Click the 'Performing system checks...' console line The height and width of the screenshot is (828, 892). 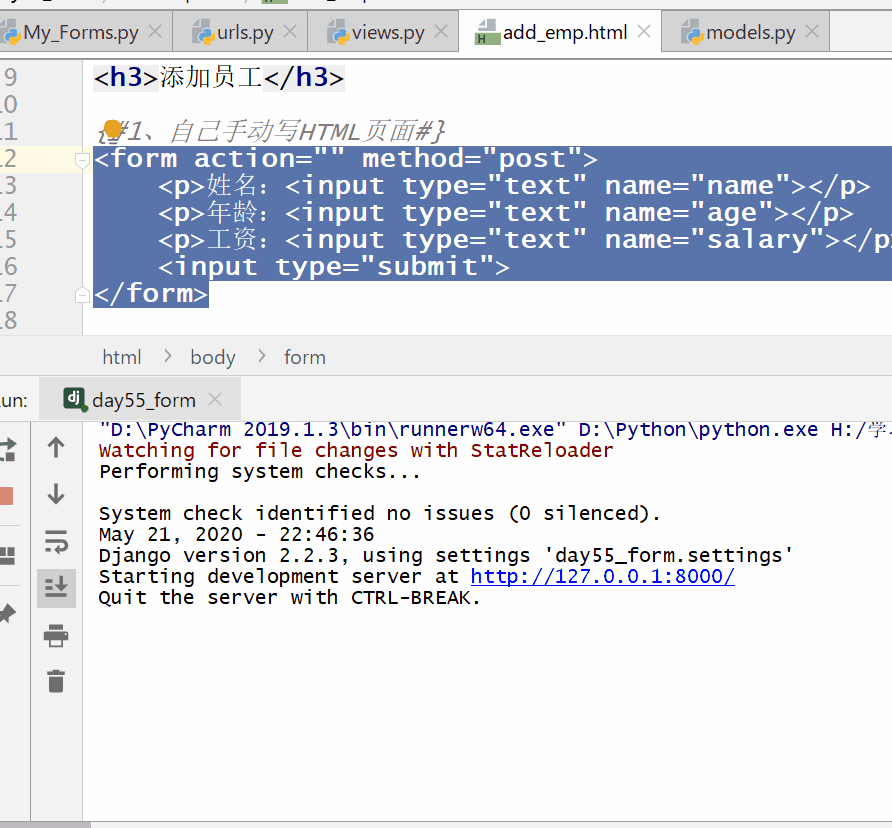point(259,472)
